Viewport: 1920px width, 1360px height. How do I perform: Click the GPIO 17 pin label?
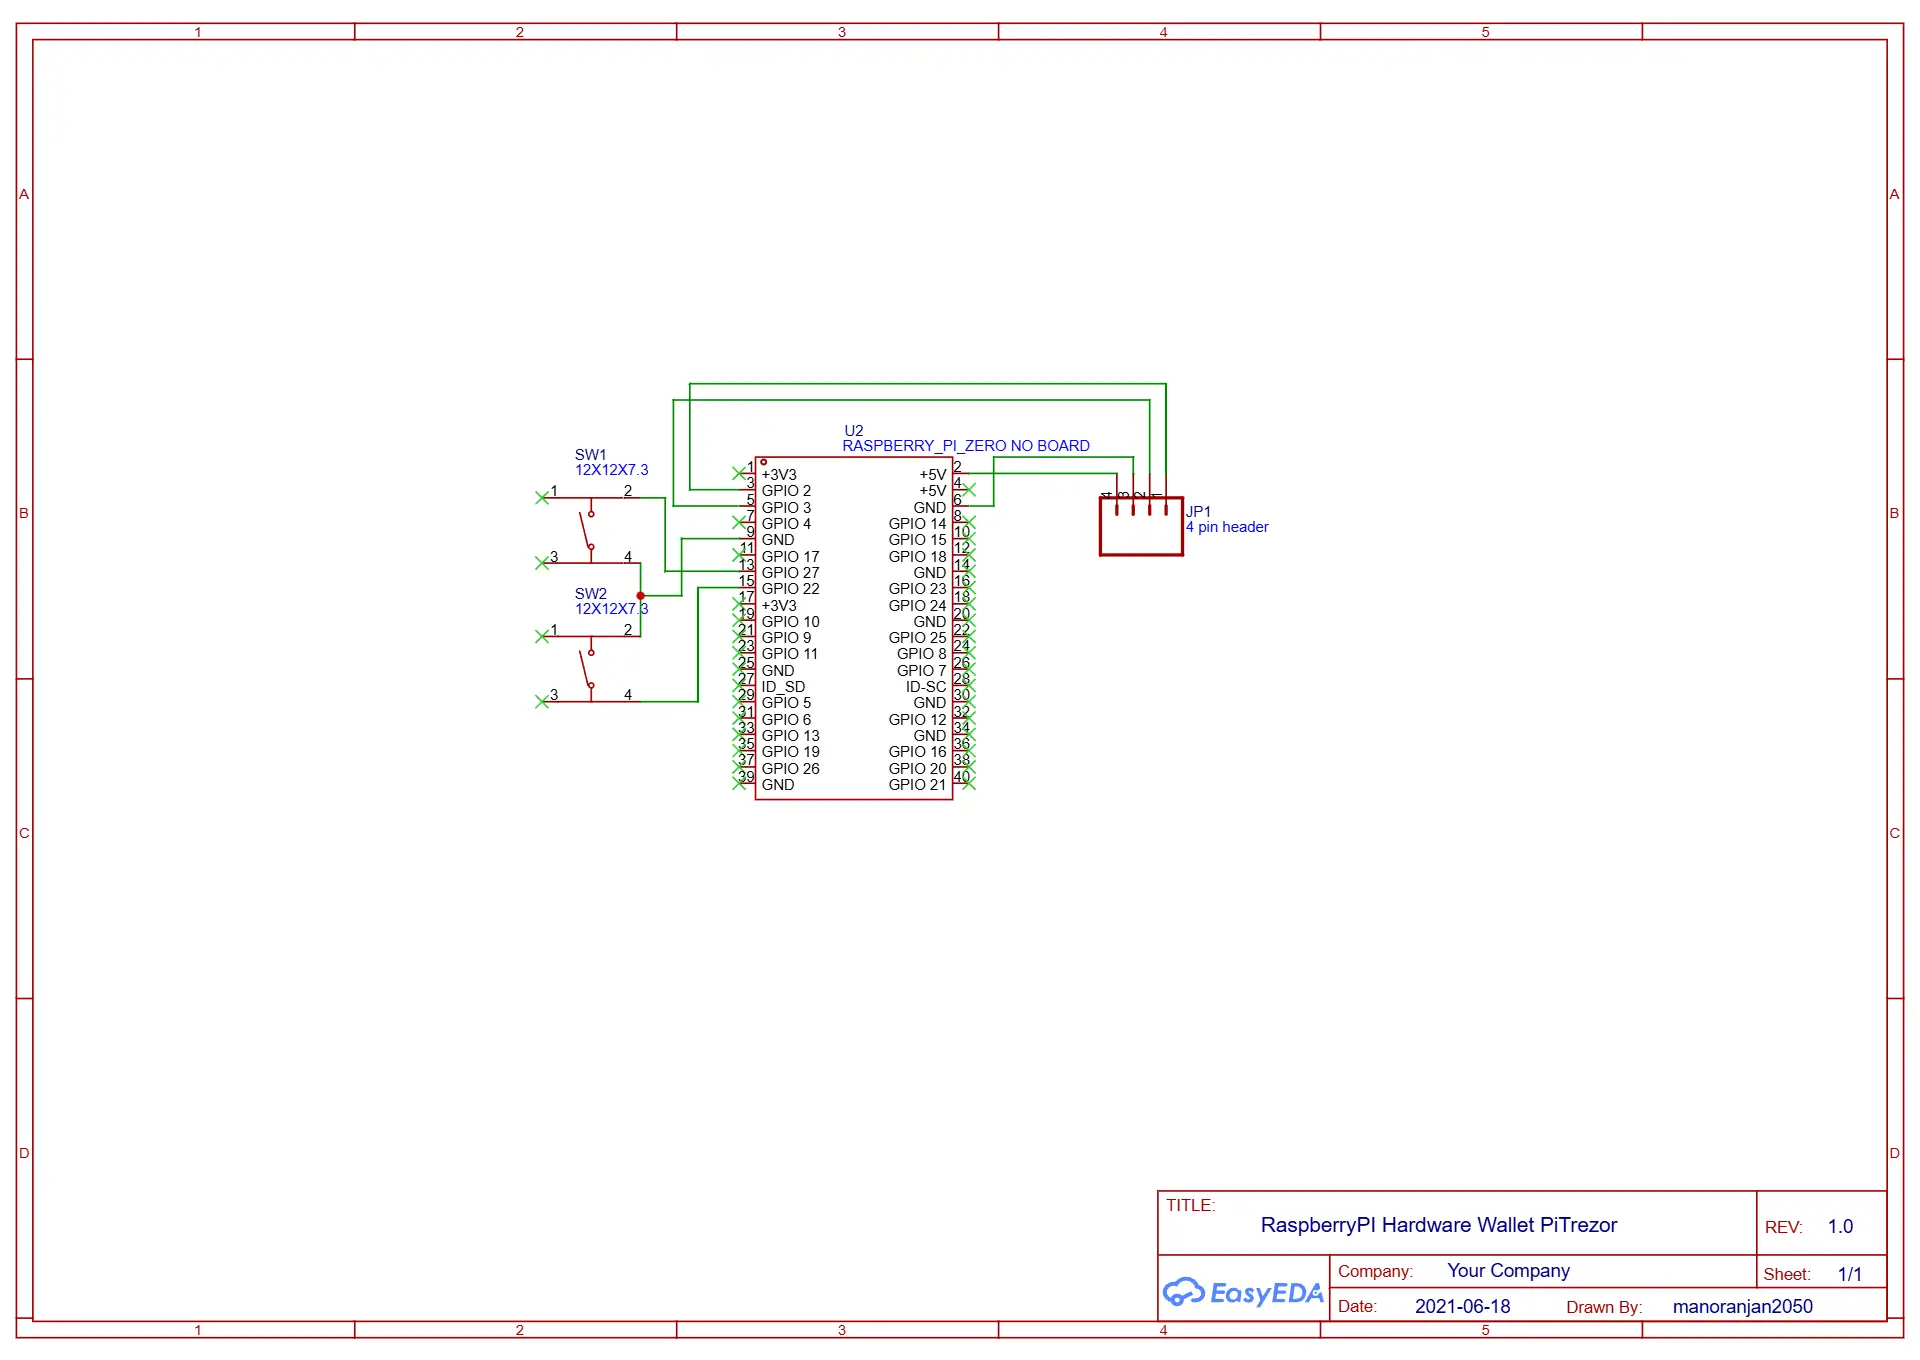point(790,557)
